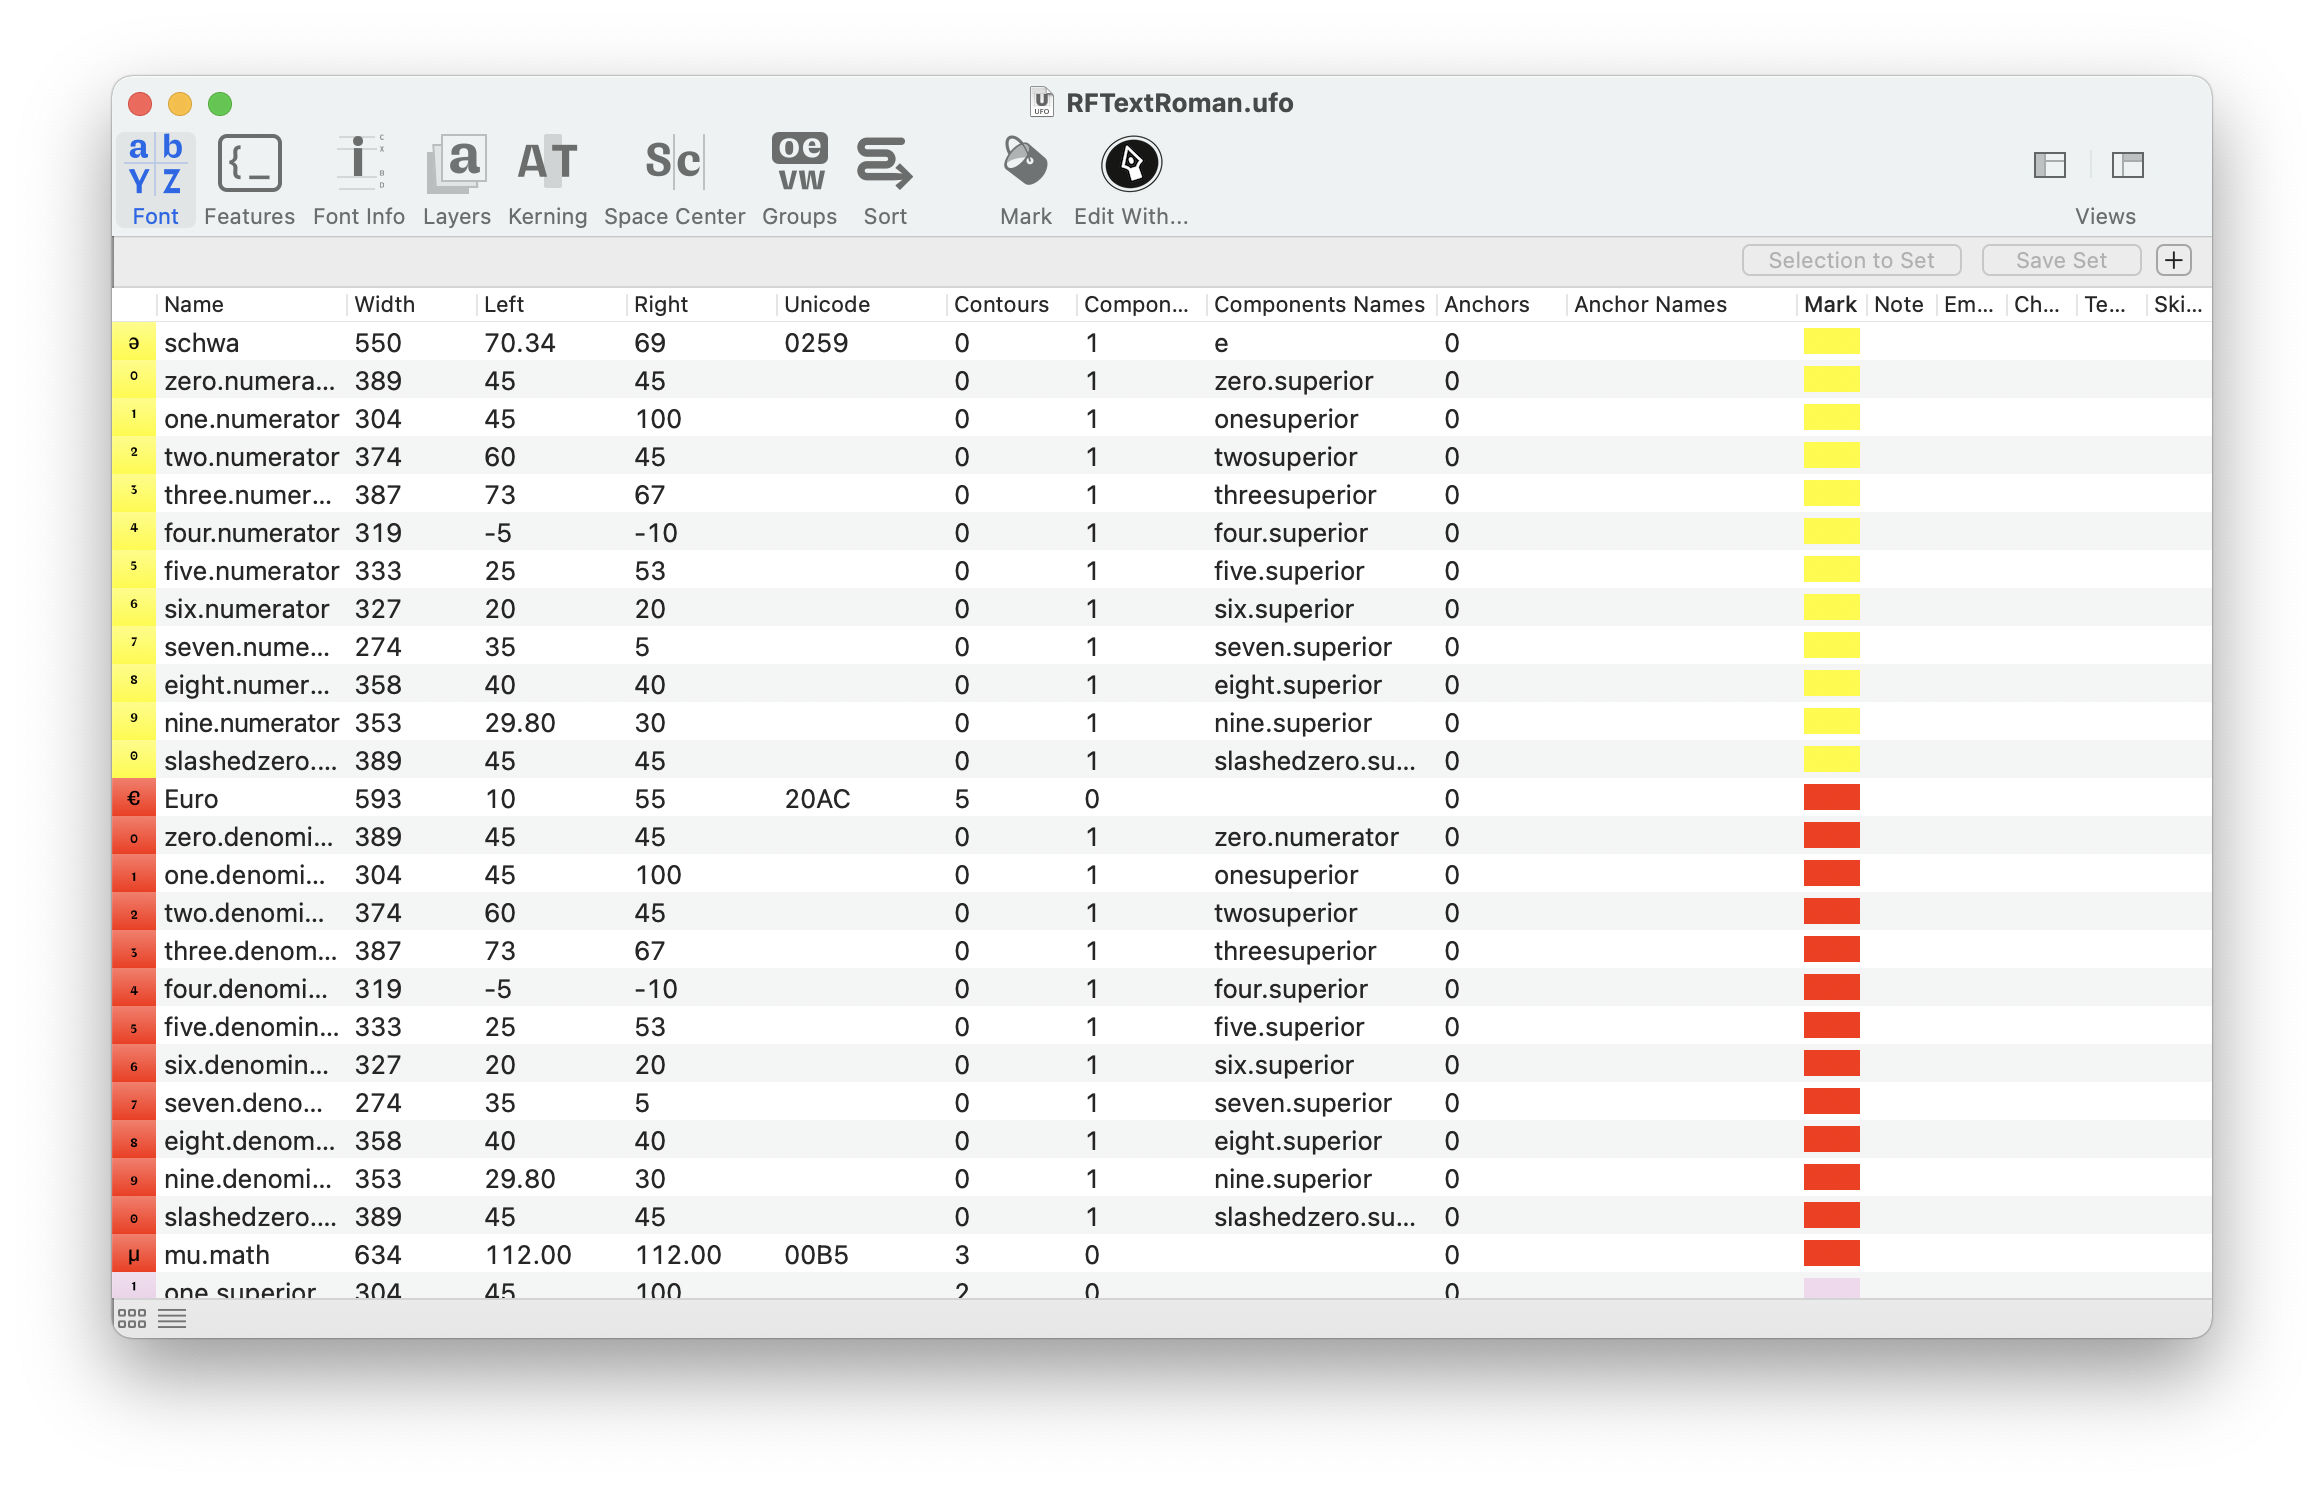Click width value 634 of mu.math
The image size is (2324, 1486).
(378, 1255)
